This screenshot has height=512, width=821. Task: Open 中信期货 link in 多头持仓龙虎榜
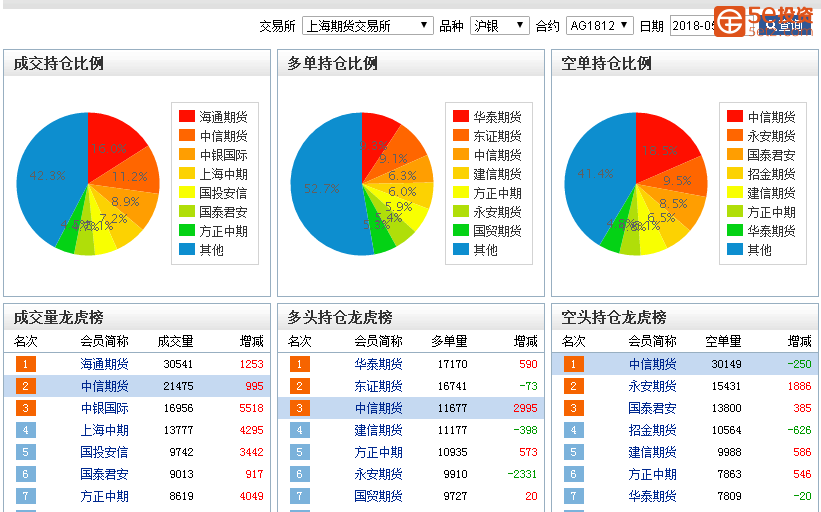(x=379, y=408)
